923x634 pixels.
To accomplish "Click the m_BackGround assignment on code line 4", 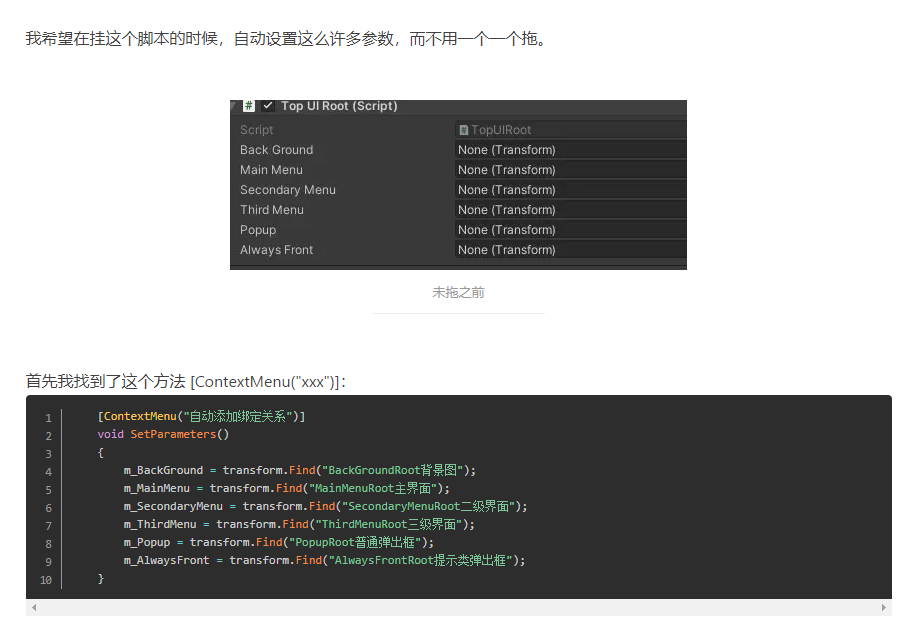I will (x=300, y=470).
